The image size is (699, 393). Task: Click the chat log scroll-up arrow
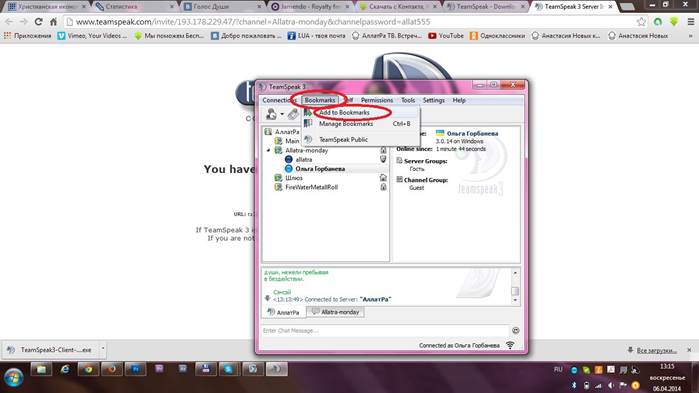(515, 273)
